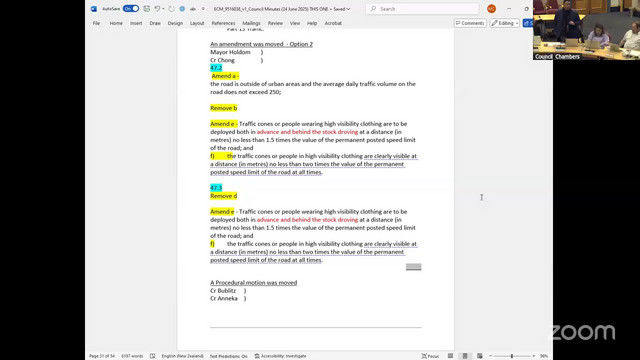Toggle the AutoSave switch
This screenshot has width=640, height=360.
point(131,9)
